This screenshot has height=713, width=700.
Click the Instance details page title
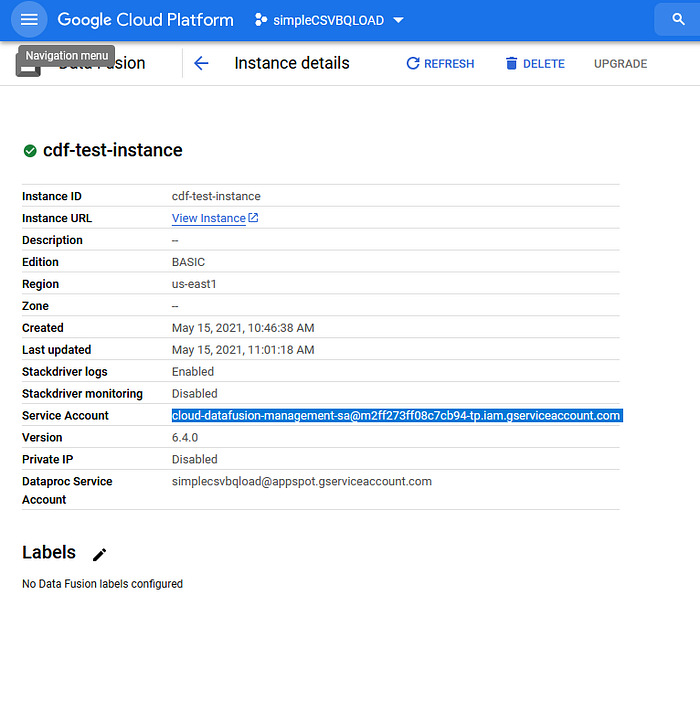292,63
